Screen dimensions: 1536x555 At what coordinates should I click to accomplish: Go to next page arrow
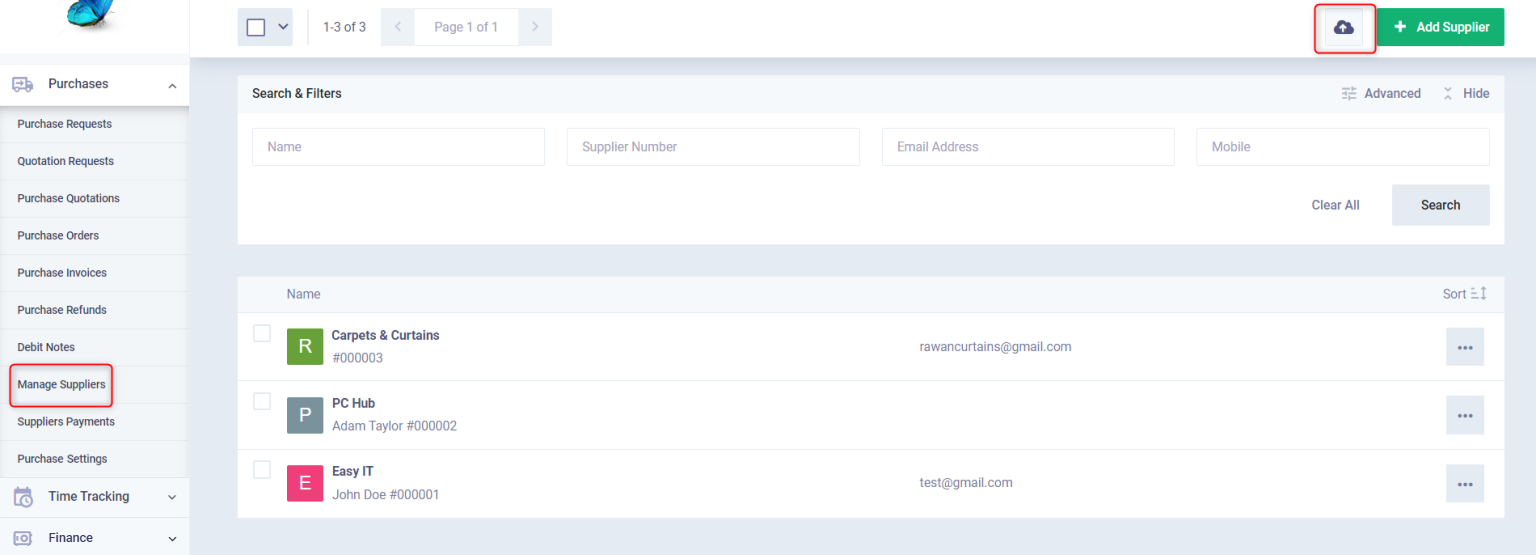coord(535,27)
